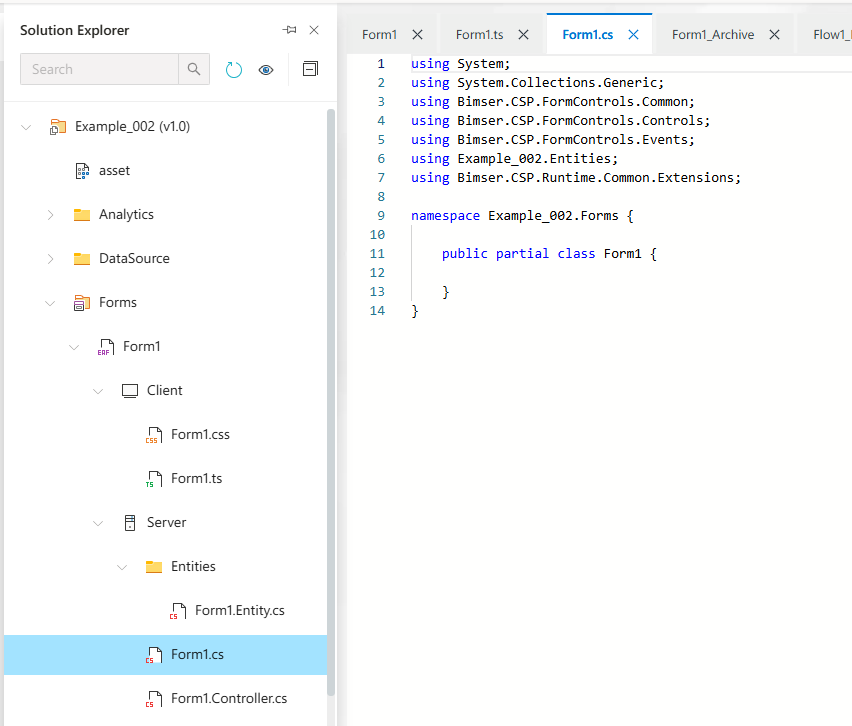852x726 pixels.
Task: Close the Form1_Archive editor tab
Action: [775, 35]
